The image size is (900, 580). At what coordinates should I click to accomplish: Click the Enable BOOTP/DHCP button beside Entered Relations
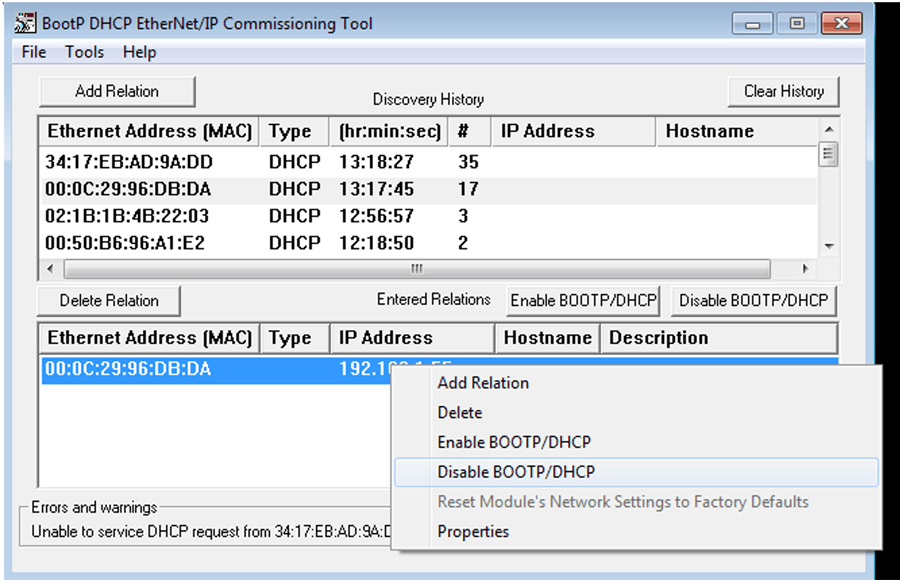(583, 300)
